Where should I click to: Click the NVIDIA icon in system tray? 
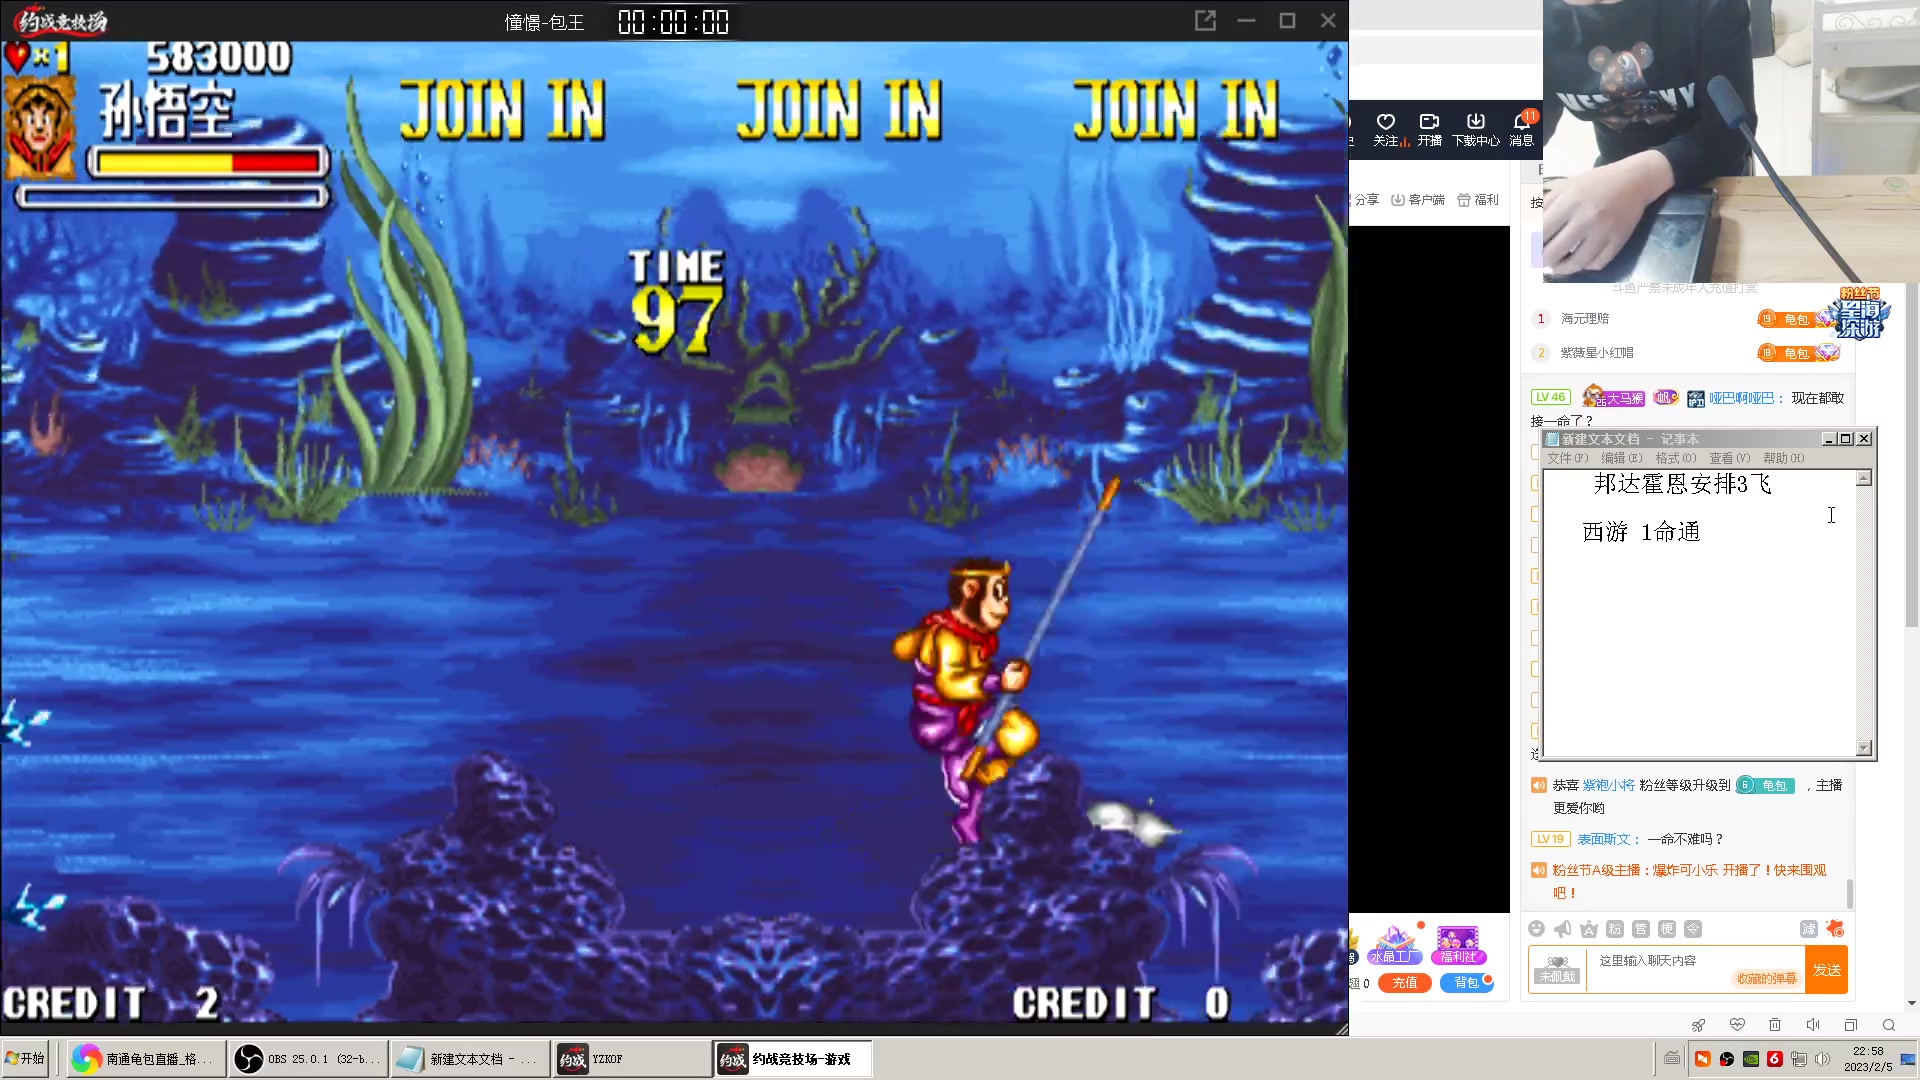(1751, 1059)
